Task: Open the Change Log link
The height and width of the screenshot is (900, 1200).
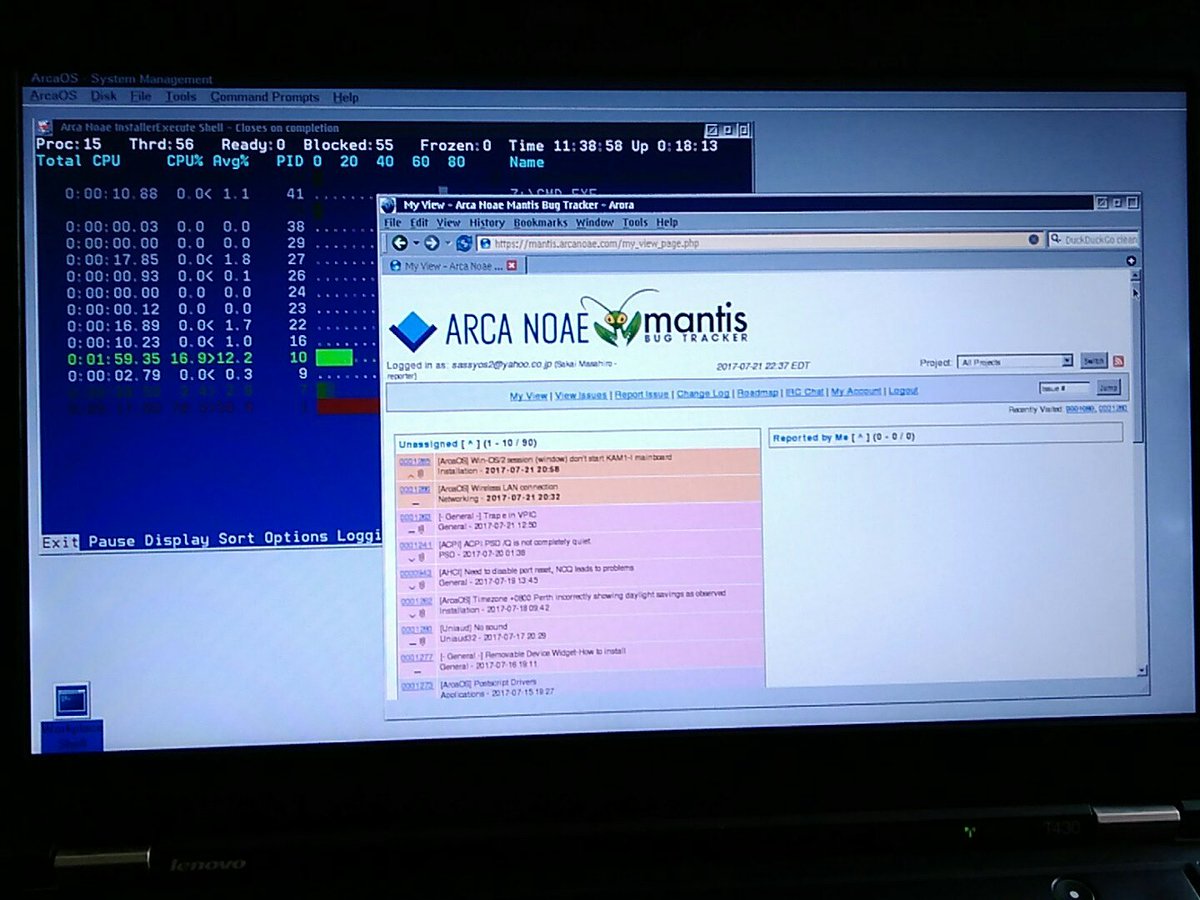Action: coord(701,393)
